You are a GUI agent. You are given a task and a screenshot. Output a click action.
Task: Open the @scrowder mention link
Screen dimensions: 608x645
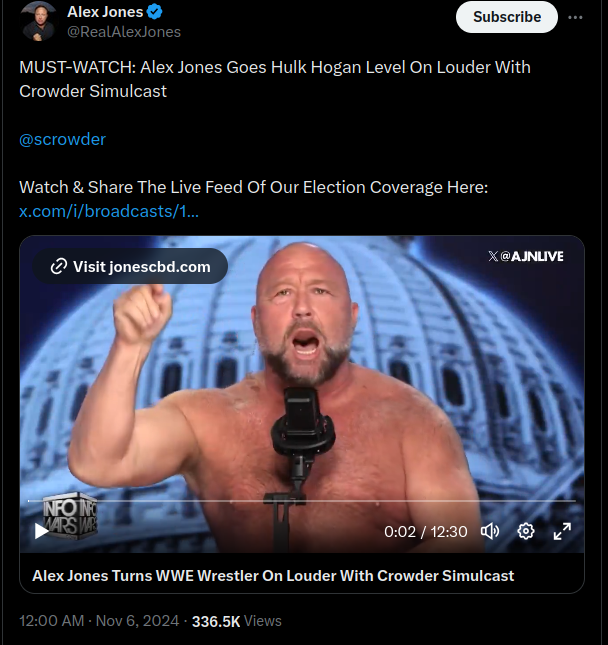(x=63, y=139)
